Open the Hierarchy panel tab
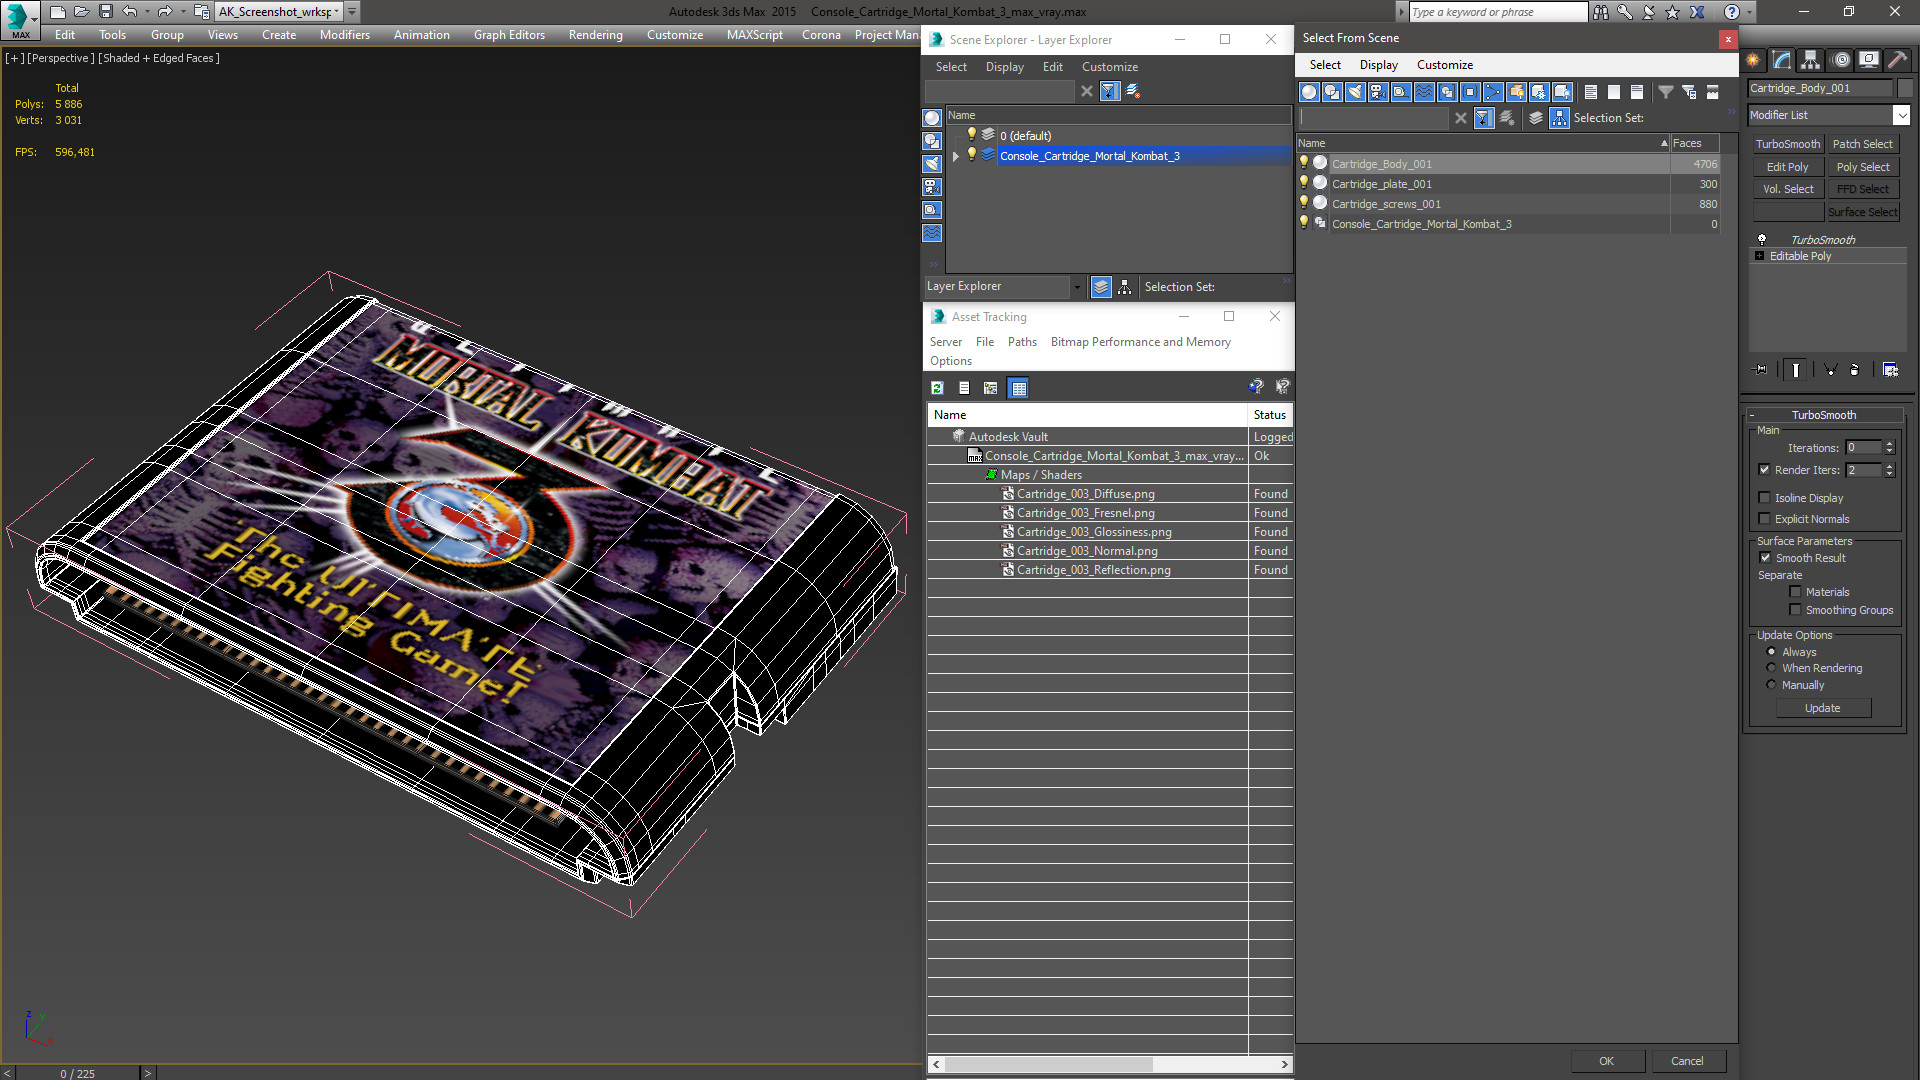The height and width of the screenshot is (1080, 1920). point(1811,60)
